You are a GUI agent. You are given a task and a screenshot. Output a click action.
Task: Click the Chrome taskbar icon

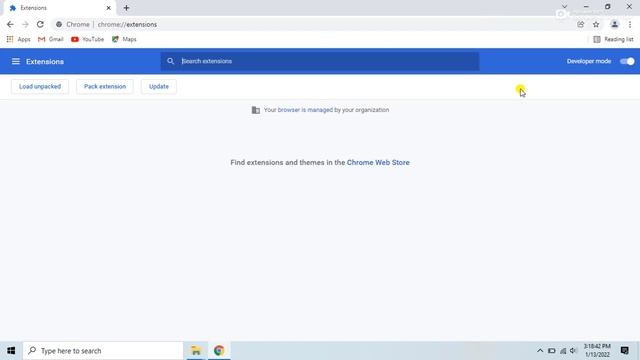pyautogui.click(x=219, y=351)
